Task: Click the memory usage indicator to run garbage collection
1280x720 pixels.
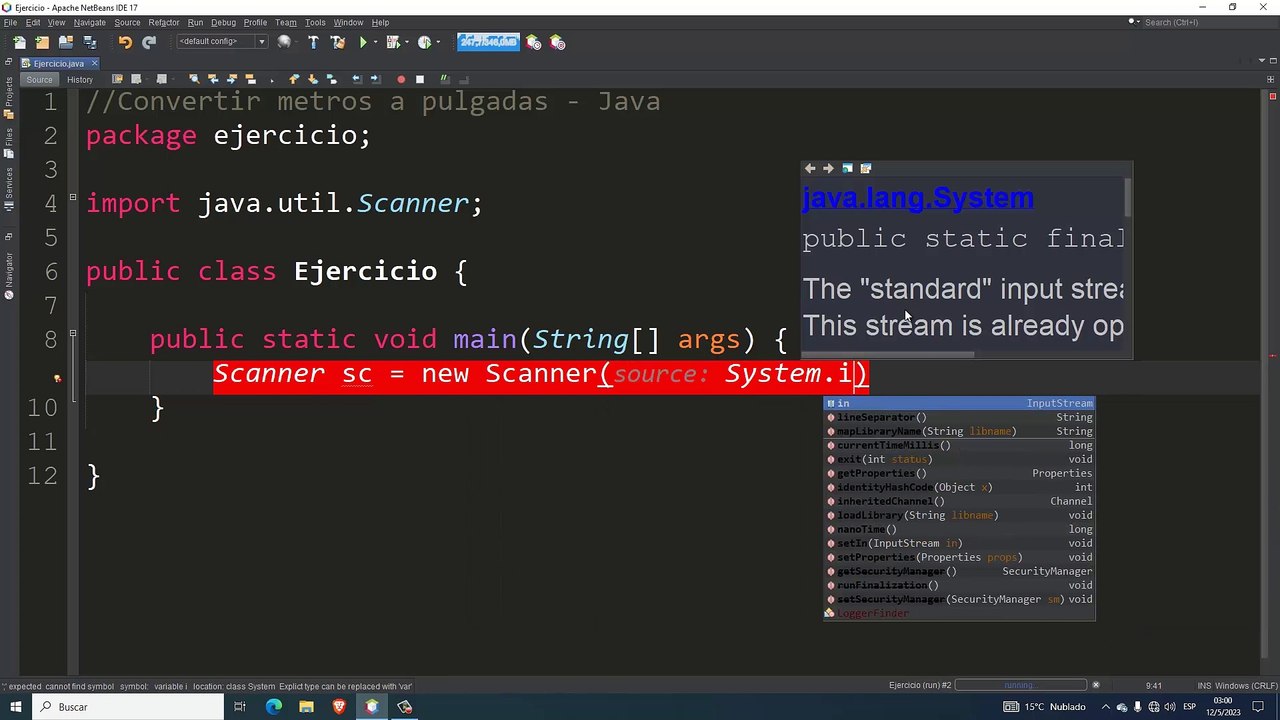Action: (488, 42)
